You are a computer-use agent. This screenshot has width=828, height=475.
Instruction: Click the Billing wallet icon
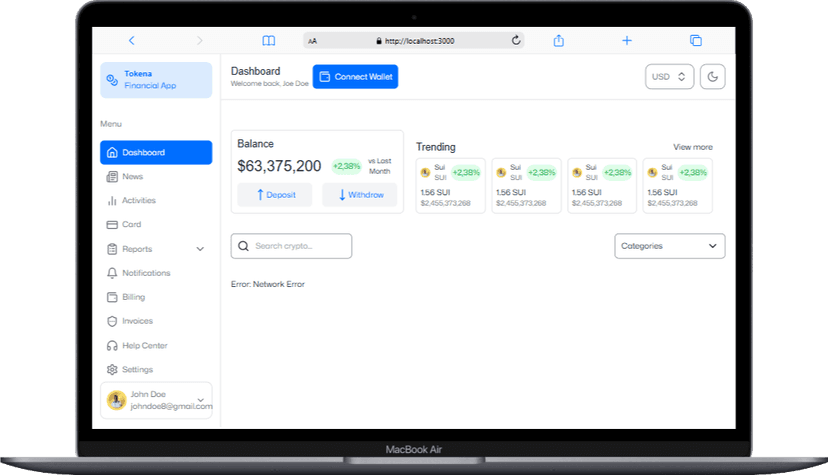[x=112, y=297]
